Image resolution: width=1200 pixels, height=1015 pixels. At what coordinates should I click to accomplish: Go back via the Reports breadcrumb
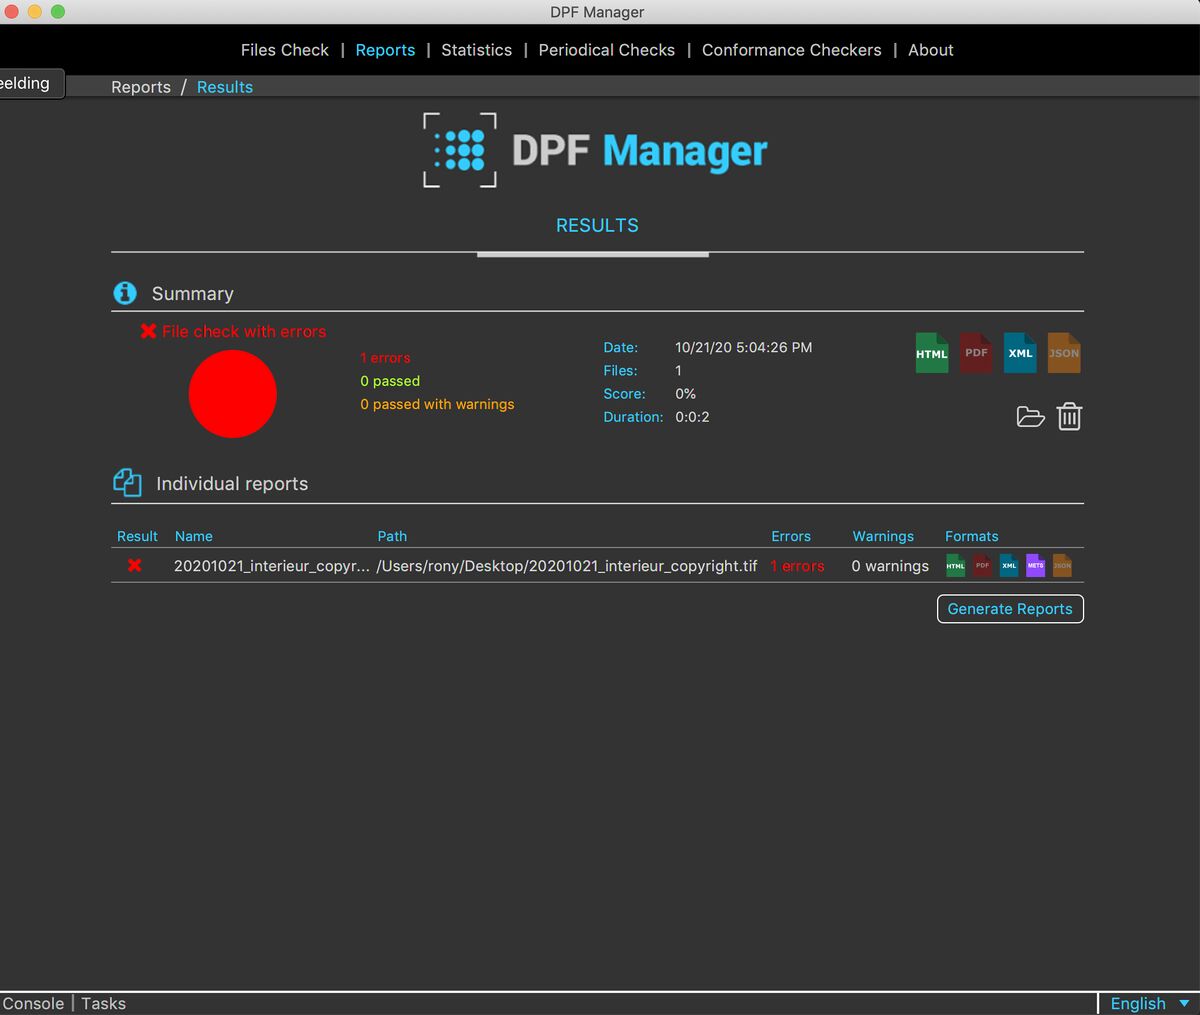pos(140,87)
